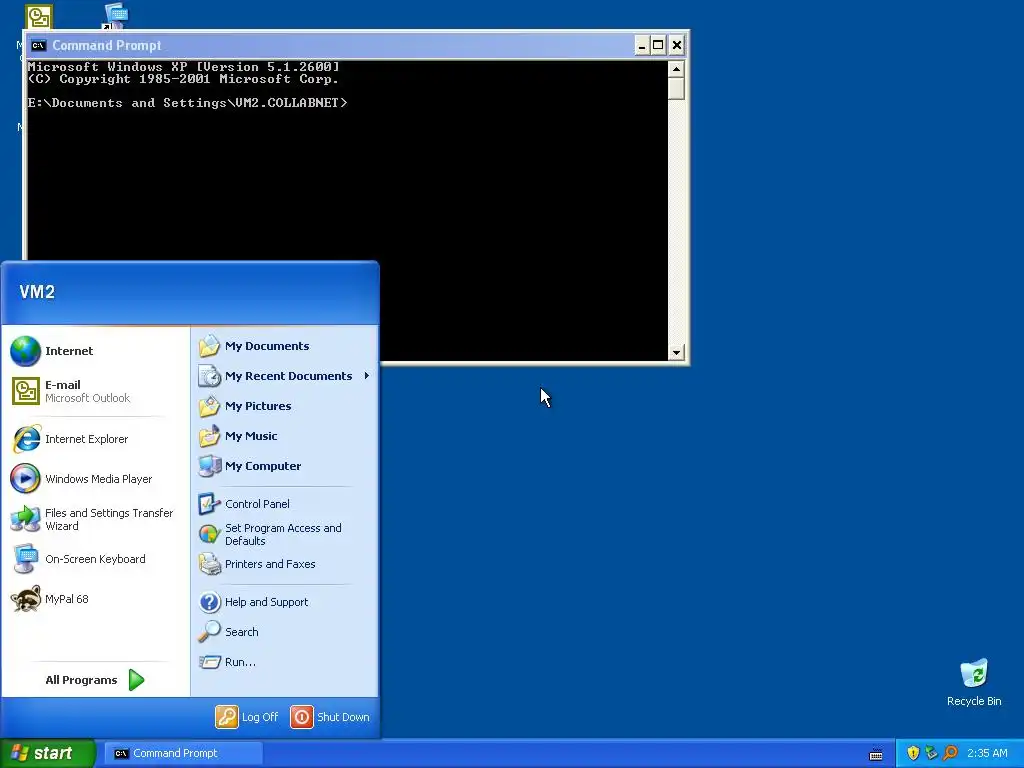Image resolution: width=1024 pixels, height=768 pixels.
Task: Expand All Programs green arrow
Action: tap(136, 680)
